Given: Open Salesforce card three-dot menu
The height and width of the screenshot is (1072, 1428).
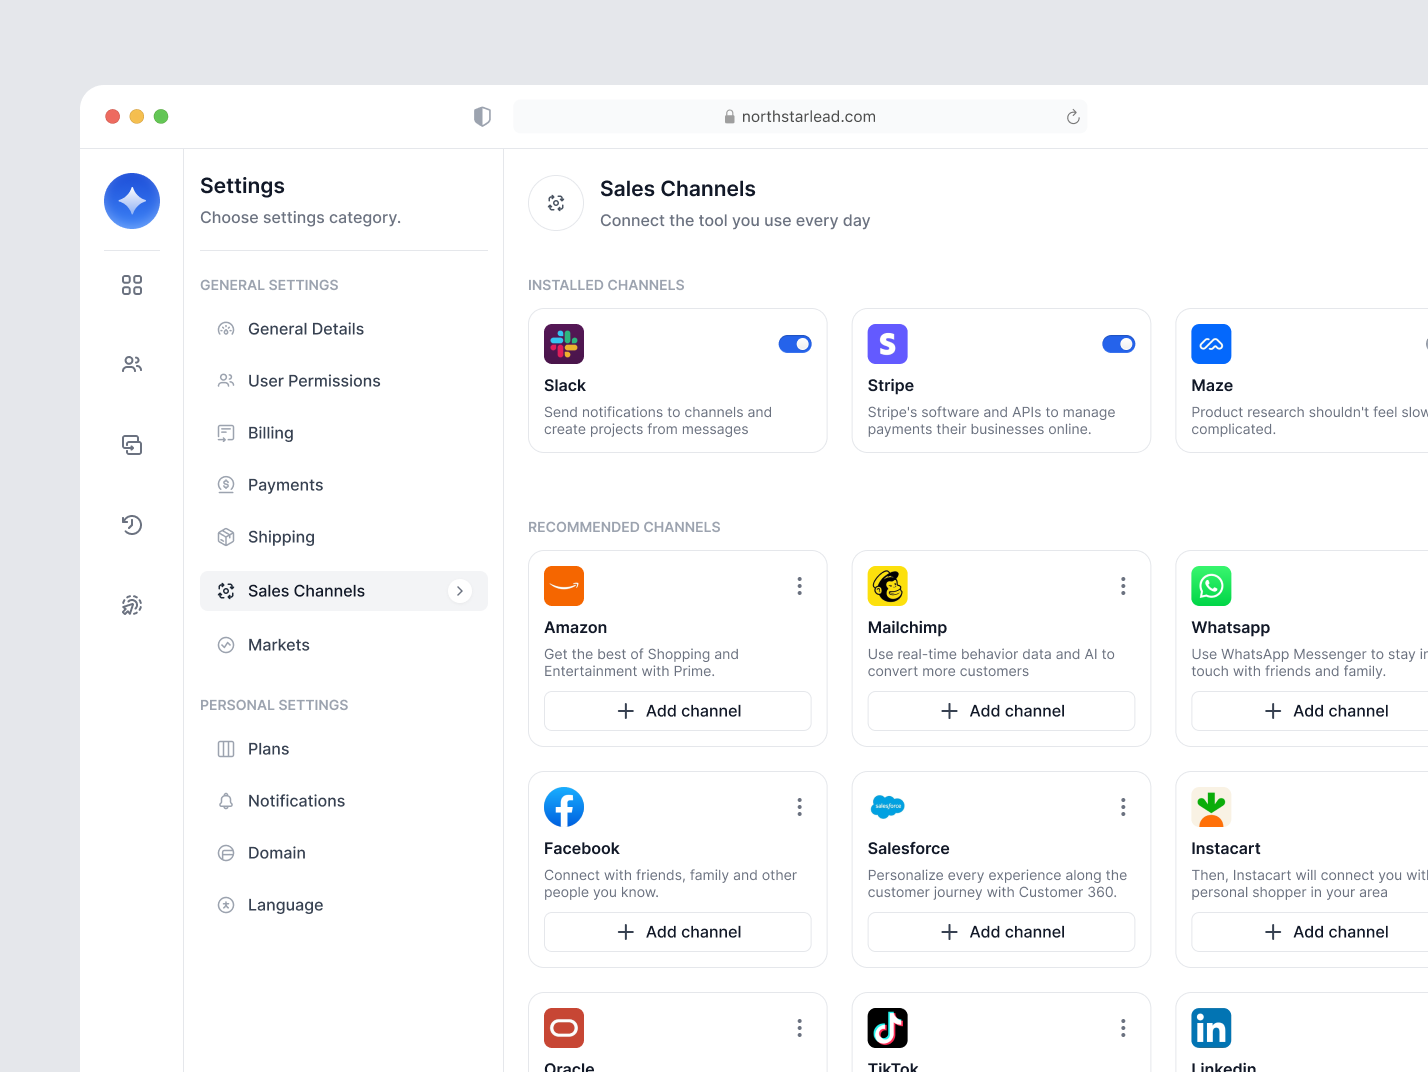Looking at the screenshot, I should point(1123,807).
